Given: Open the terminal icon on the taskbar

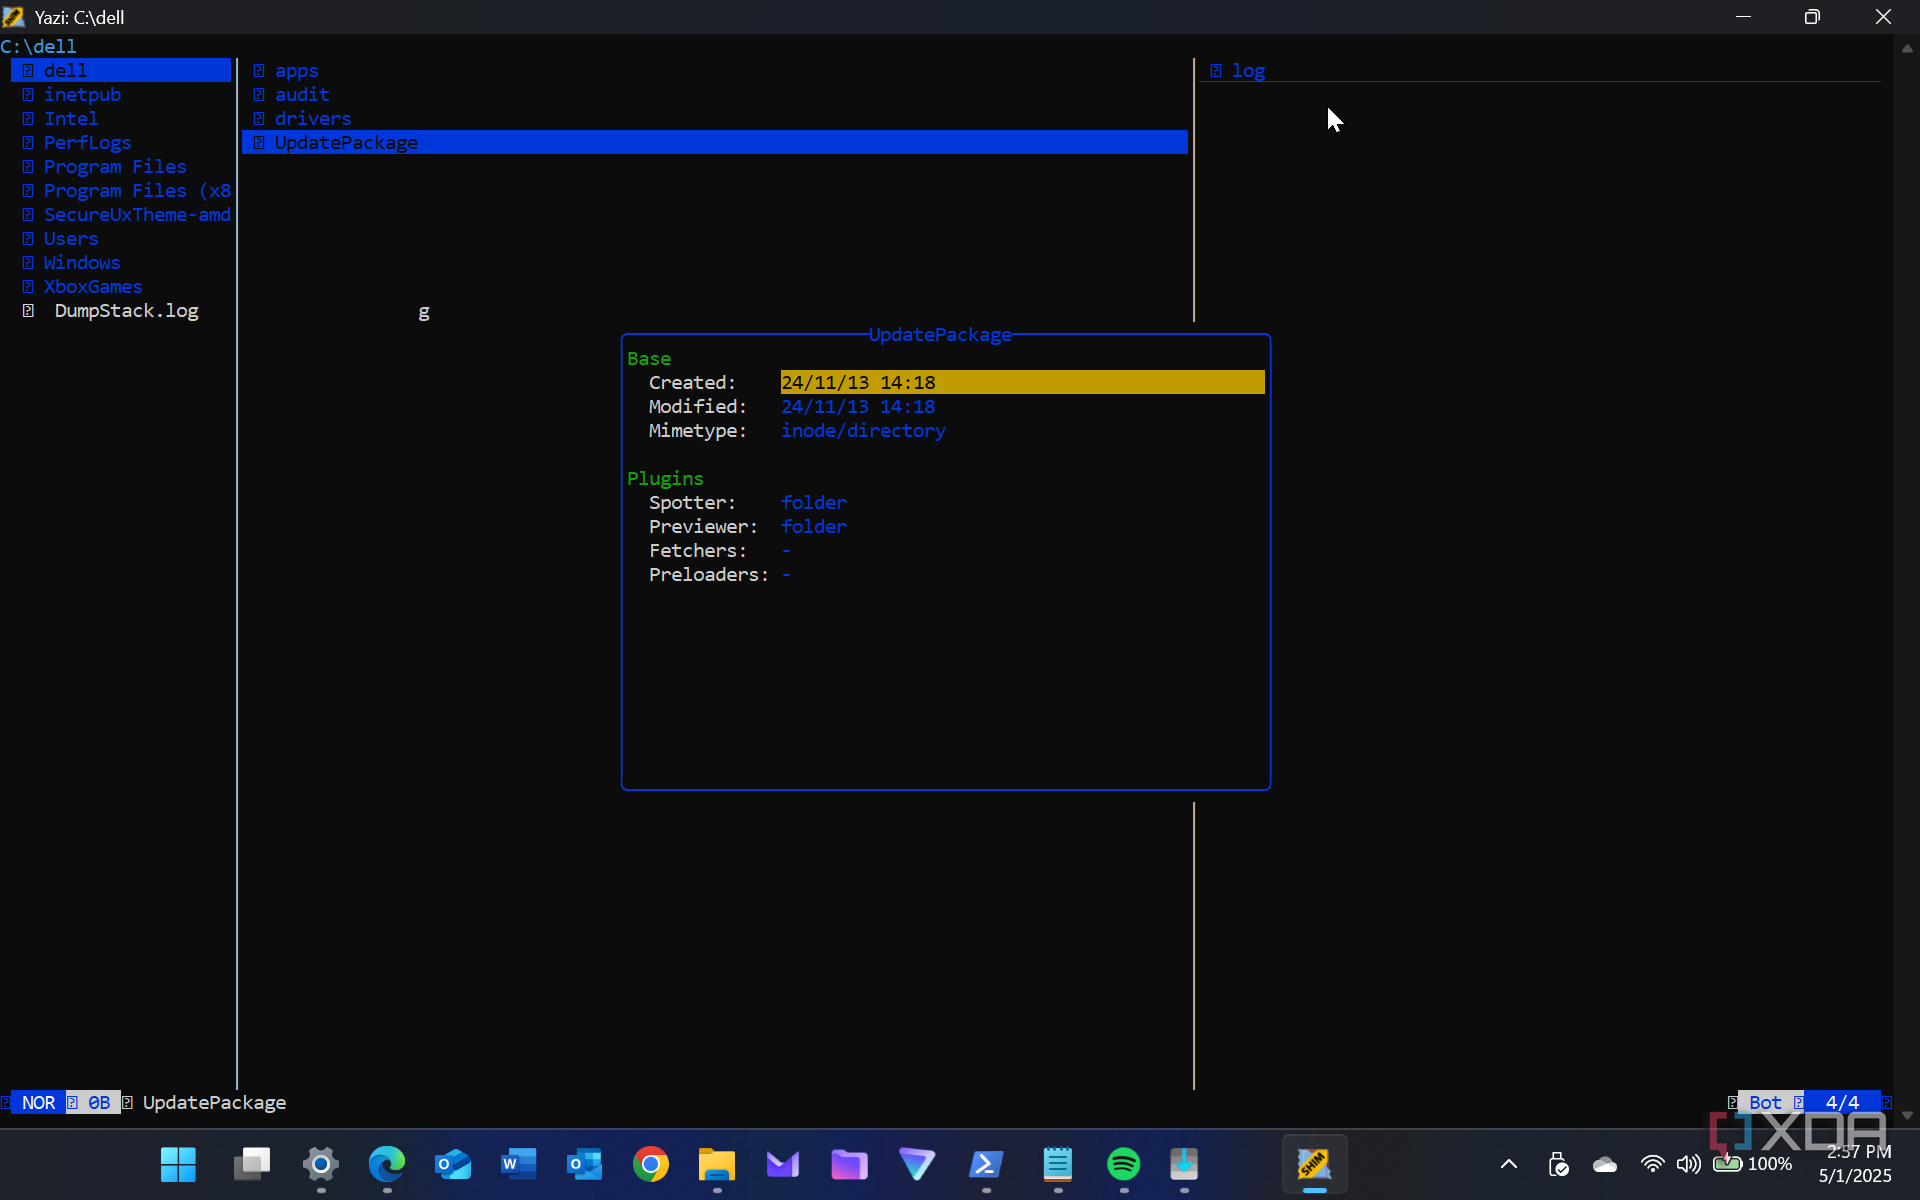Looking at the screenshot, I should point(986,1164).
